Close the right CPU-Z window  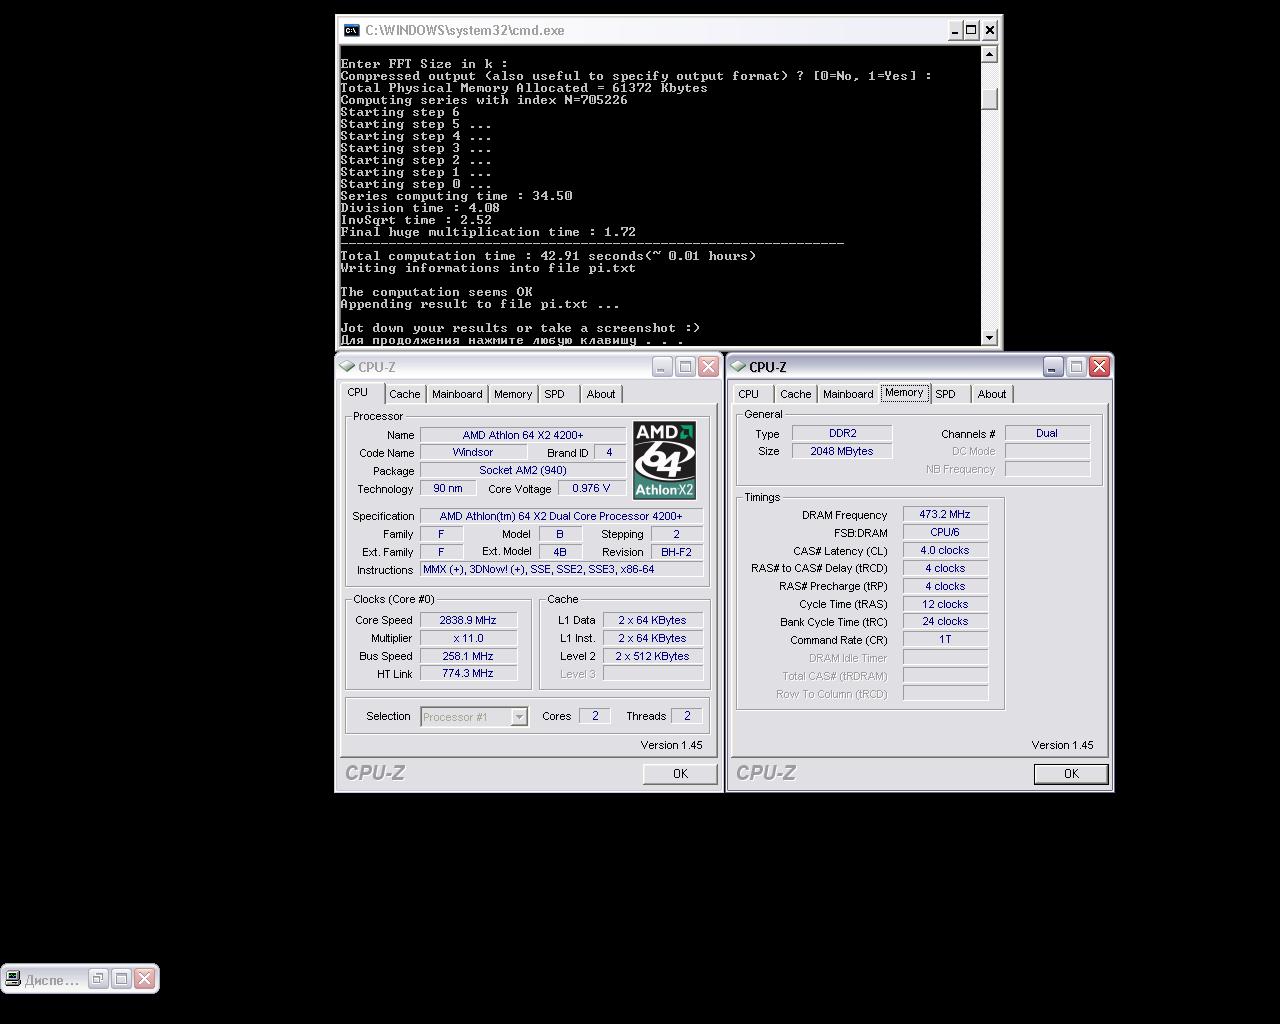(1099, 367)
